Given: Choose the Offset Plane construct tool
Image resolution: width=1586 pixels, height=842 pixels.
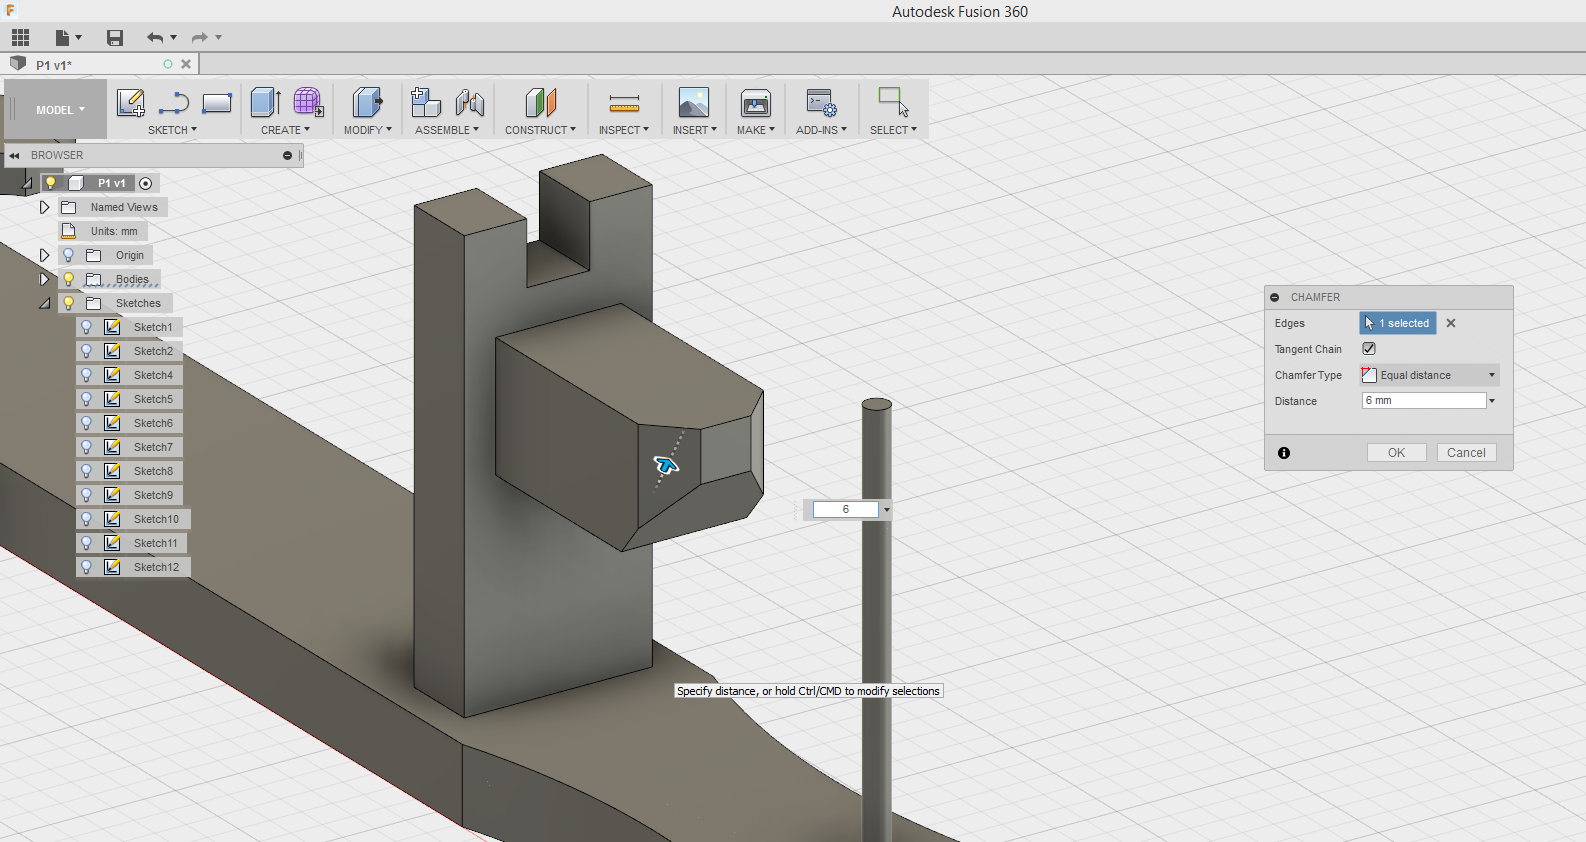Looking at the screenshot, I should (x=540, y=102).
